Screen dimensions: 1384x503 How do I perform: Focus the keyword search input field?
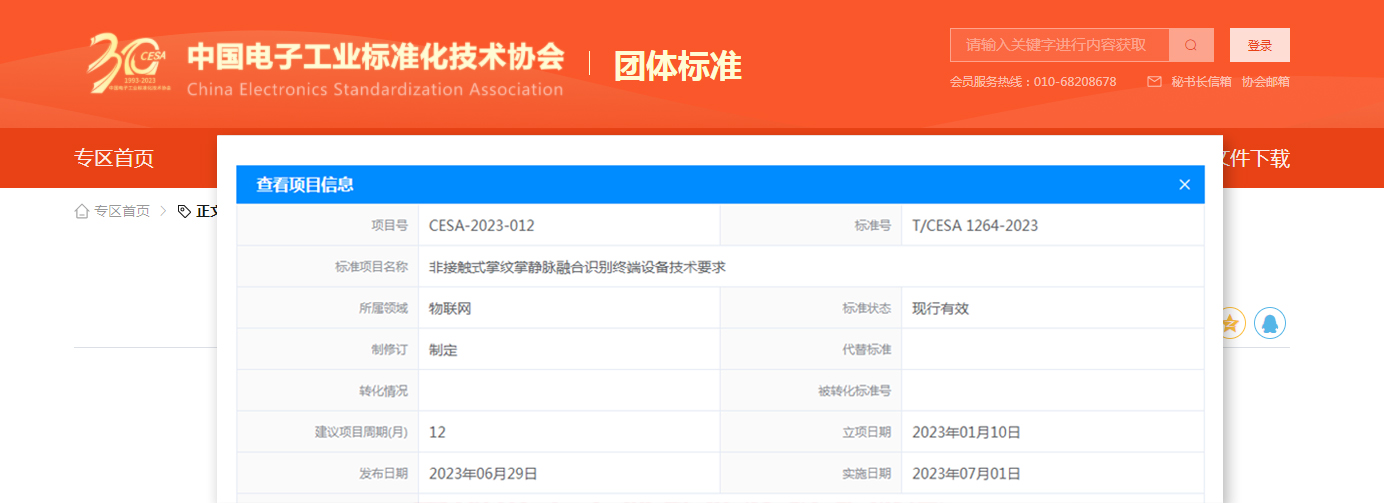click(x=1059, y=45)
